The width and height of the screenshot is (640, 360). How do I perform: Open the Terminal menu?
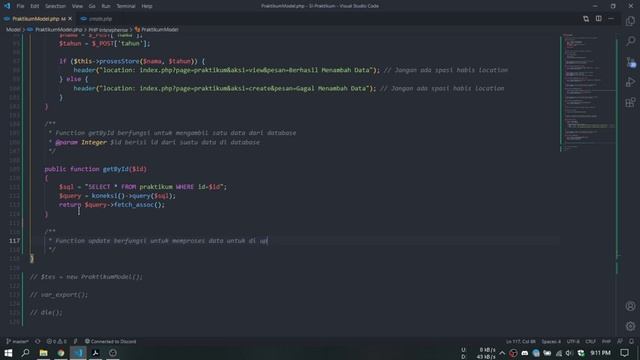(126, 6)
